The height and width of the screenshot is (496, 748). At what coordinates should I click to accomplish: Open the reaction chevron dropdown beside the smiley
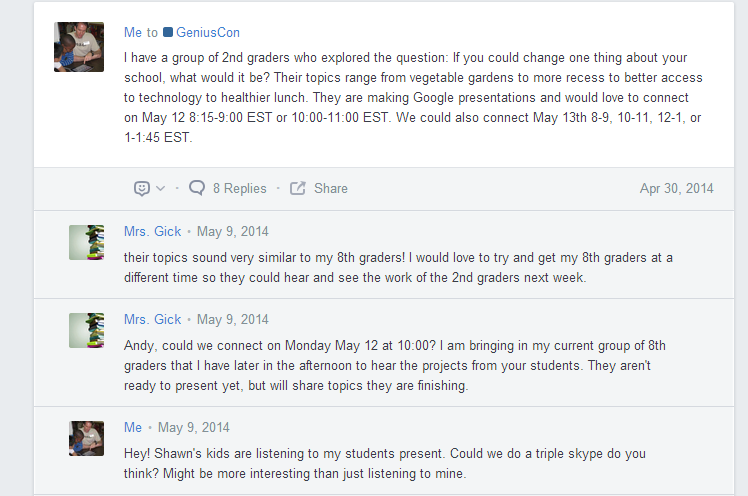160,189
